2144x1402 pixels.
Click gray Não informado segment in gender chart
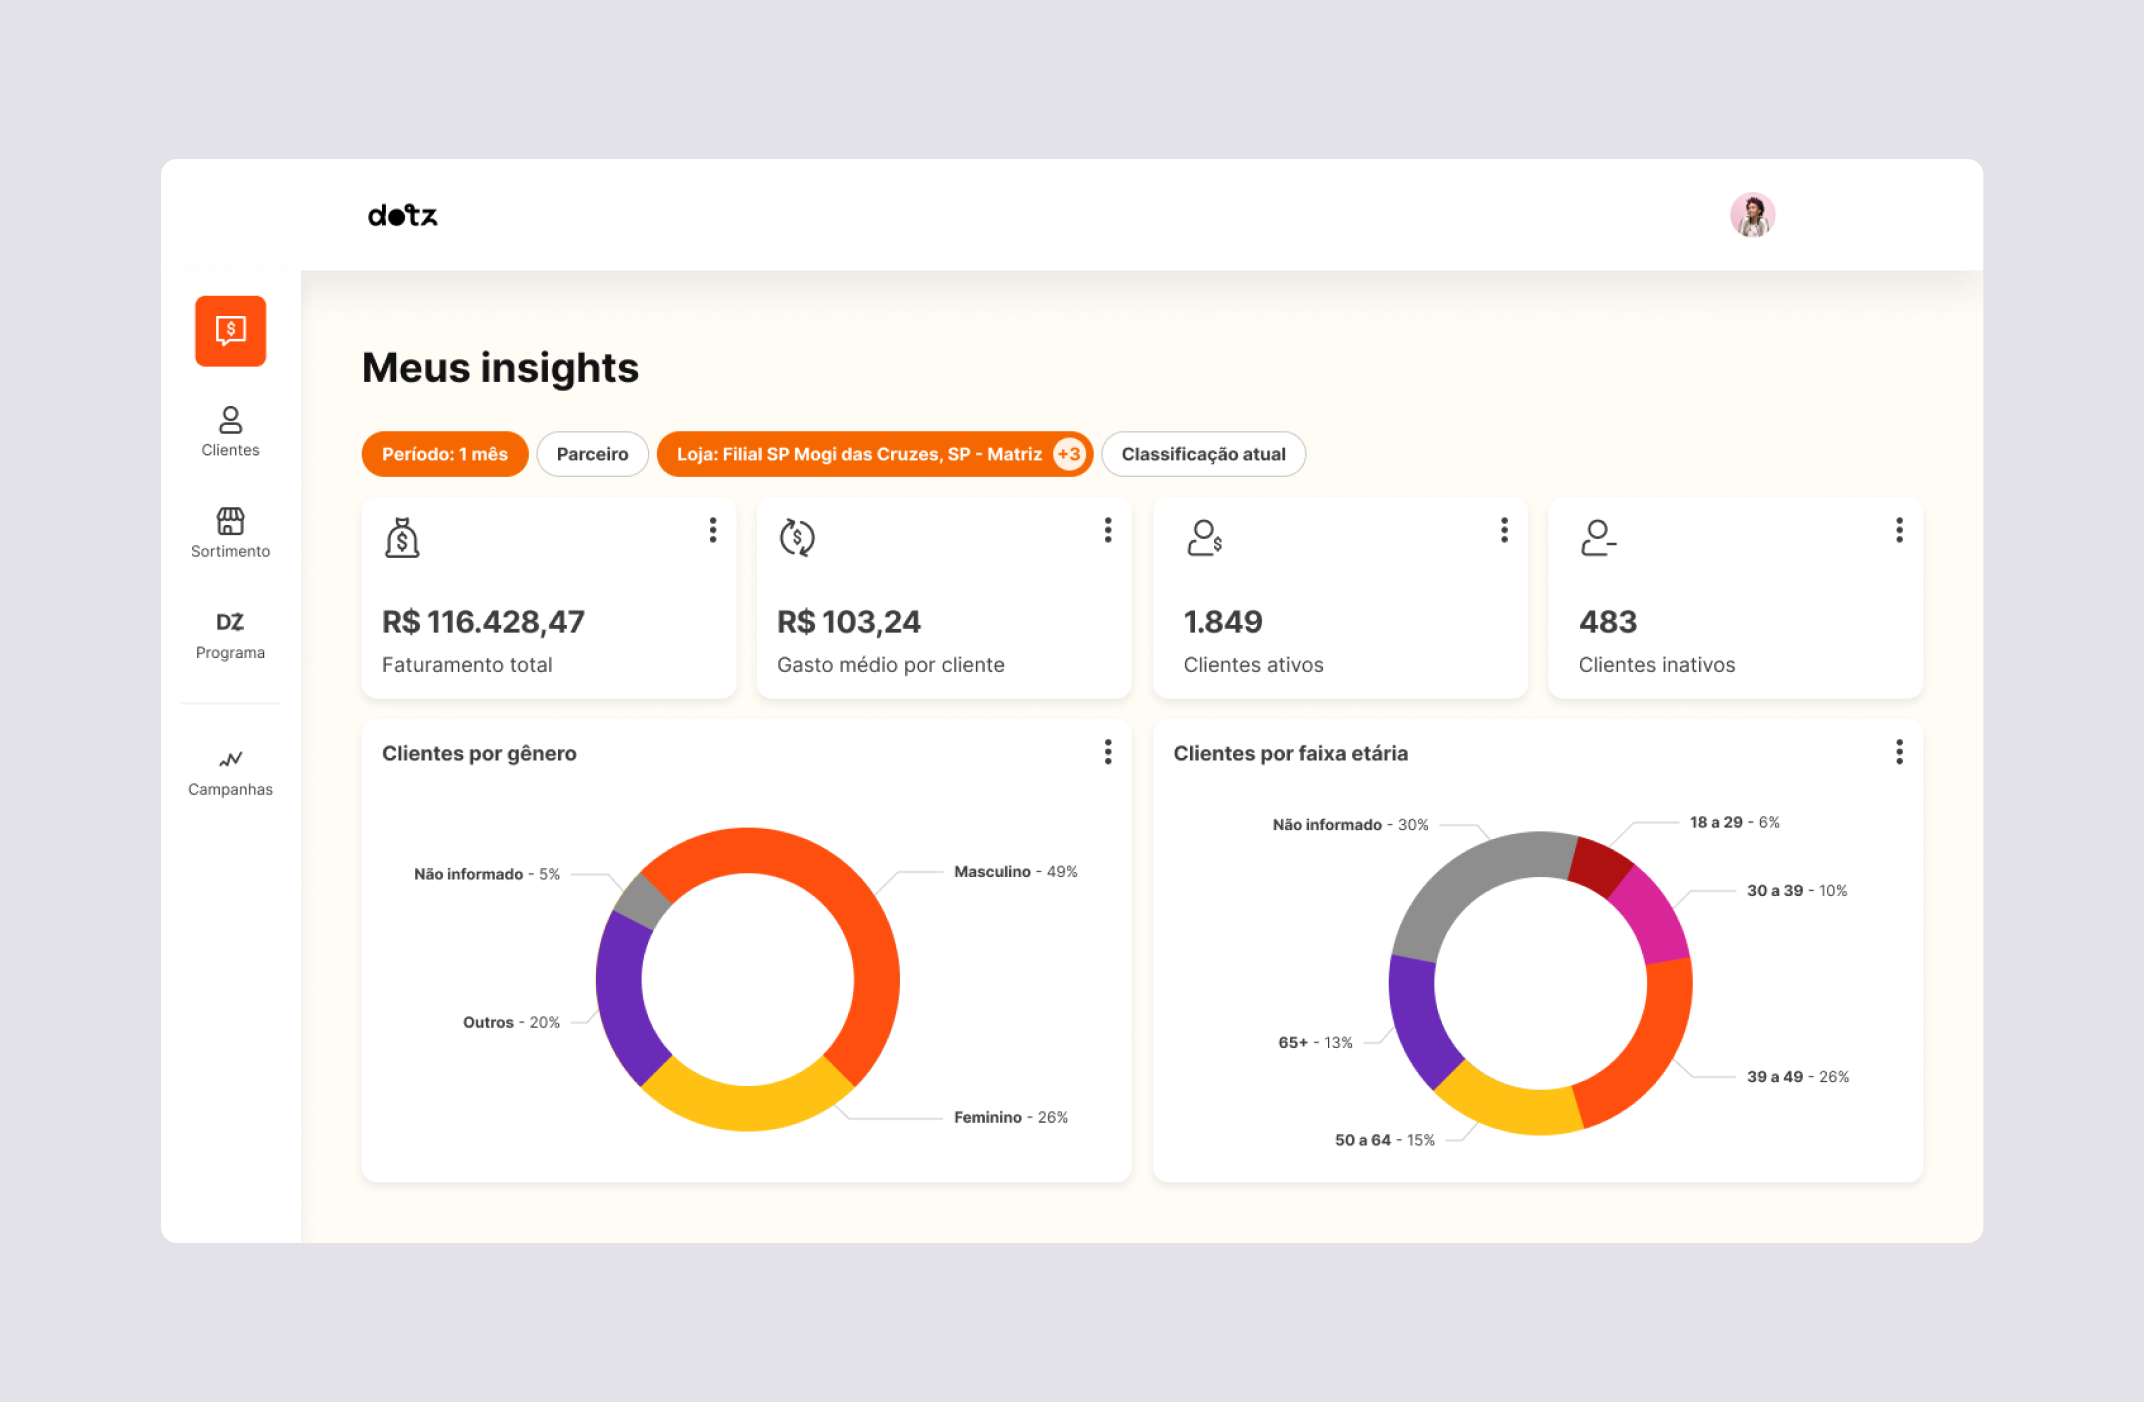pos(642,901)
